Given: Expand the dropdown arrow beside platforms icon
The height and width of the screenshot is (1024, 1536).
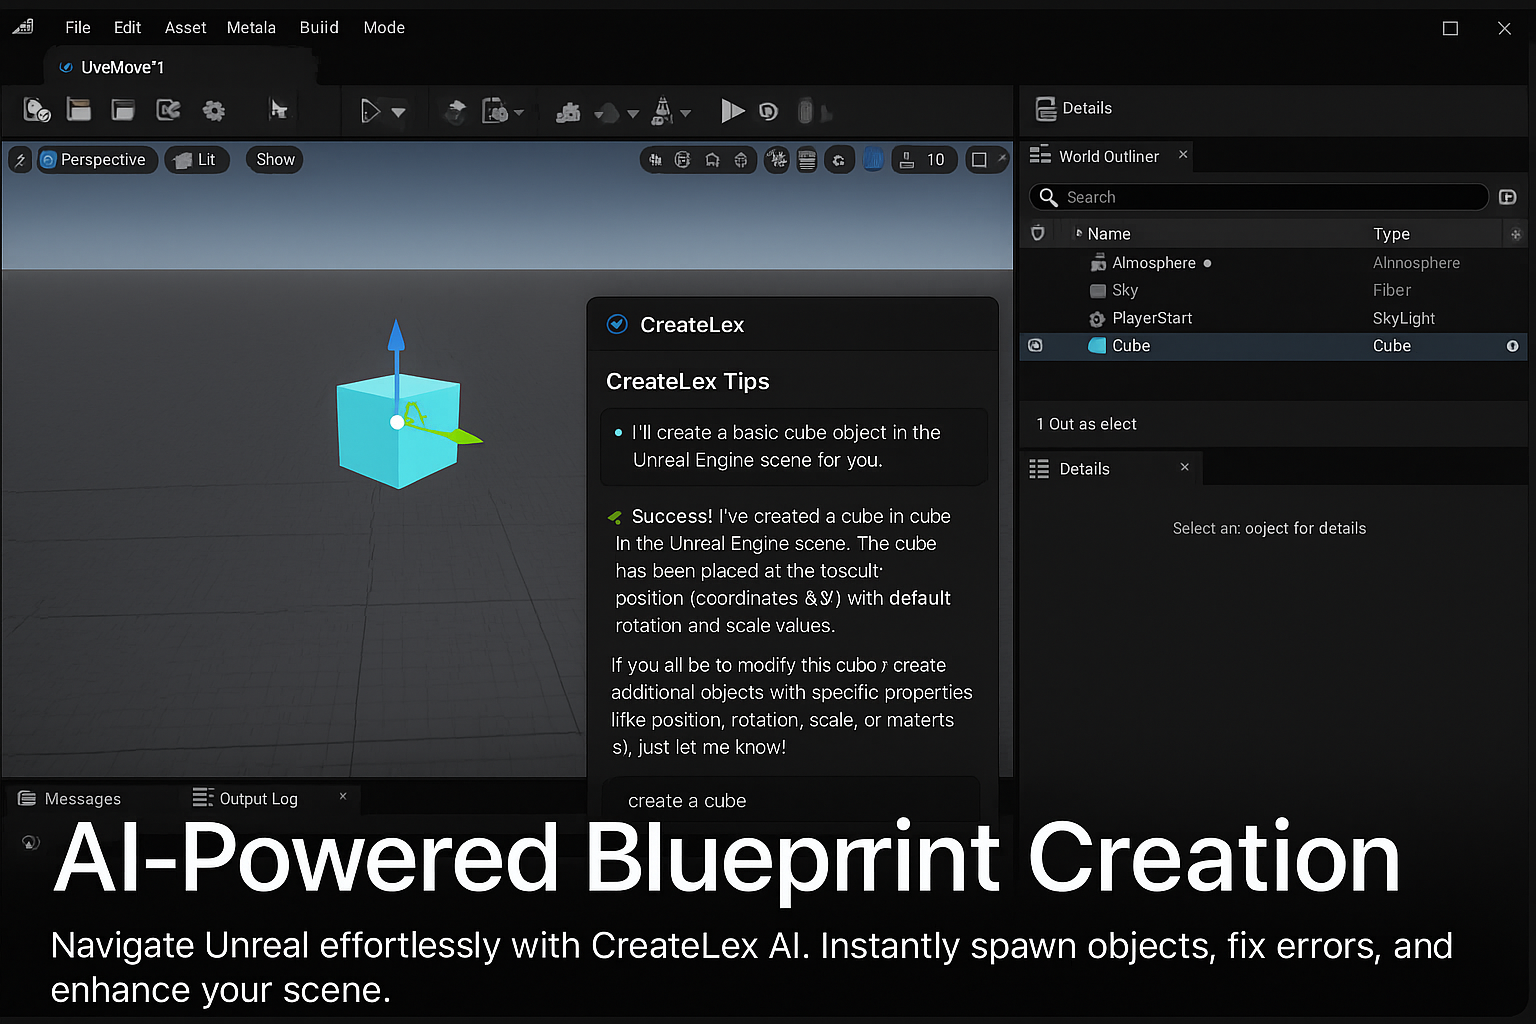Looking at the screenshot, I should pos(685,114).
